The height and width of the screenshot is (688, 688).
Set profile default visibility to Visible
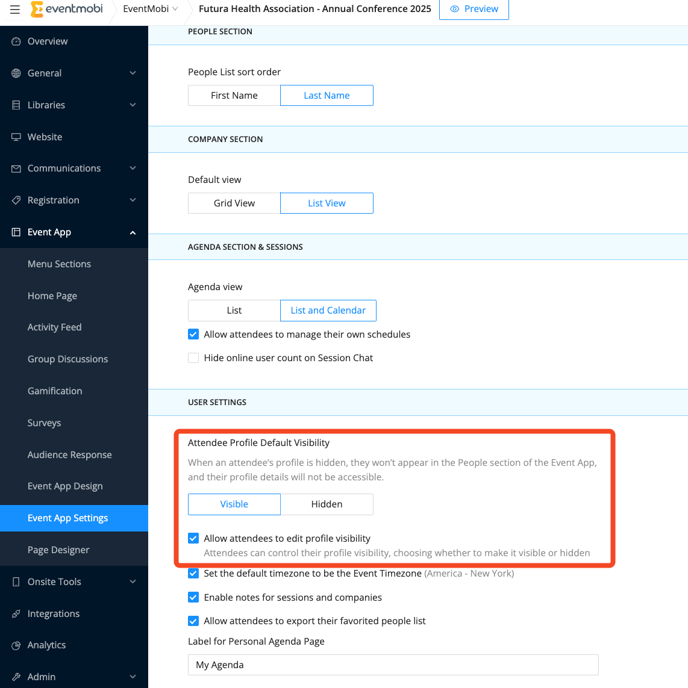click(234, 504)
